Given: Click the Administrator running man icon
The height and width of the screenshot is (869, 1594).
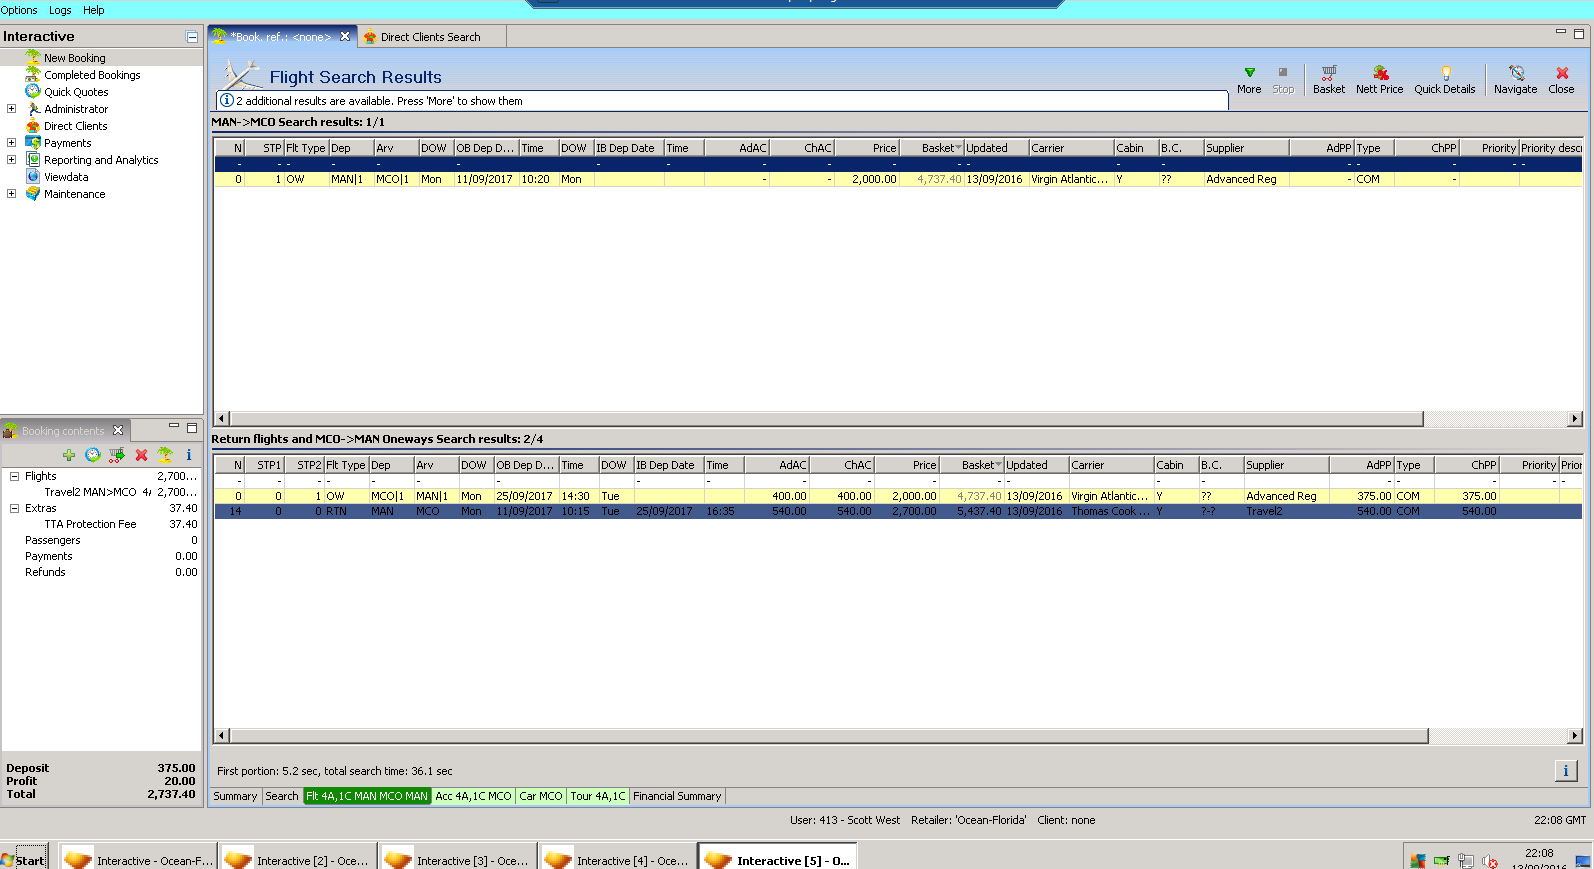Looking at the screenshot, I should [33, 109].
